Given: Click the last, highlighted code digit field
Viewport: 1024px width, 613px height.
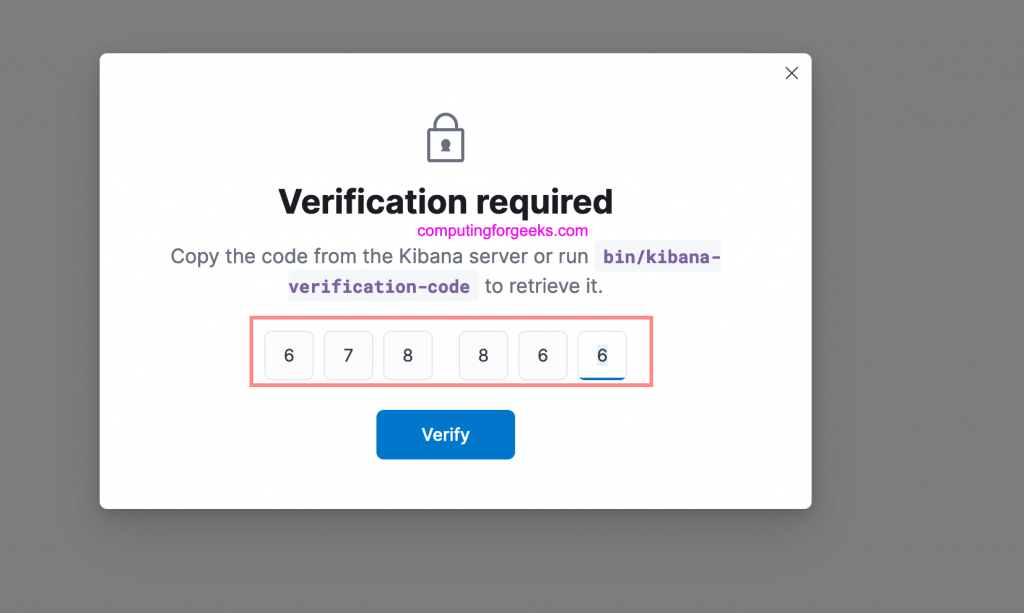Looking at the screenshot, I should point(602,356).
